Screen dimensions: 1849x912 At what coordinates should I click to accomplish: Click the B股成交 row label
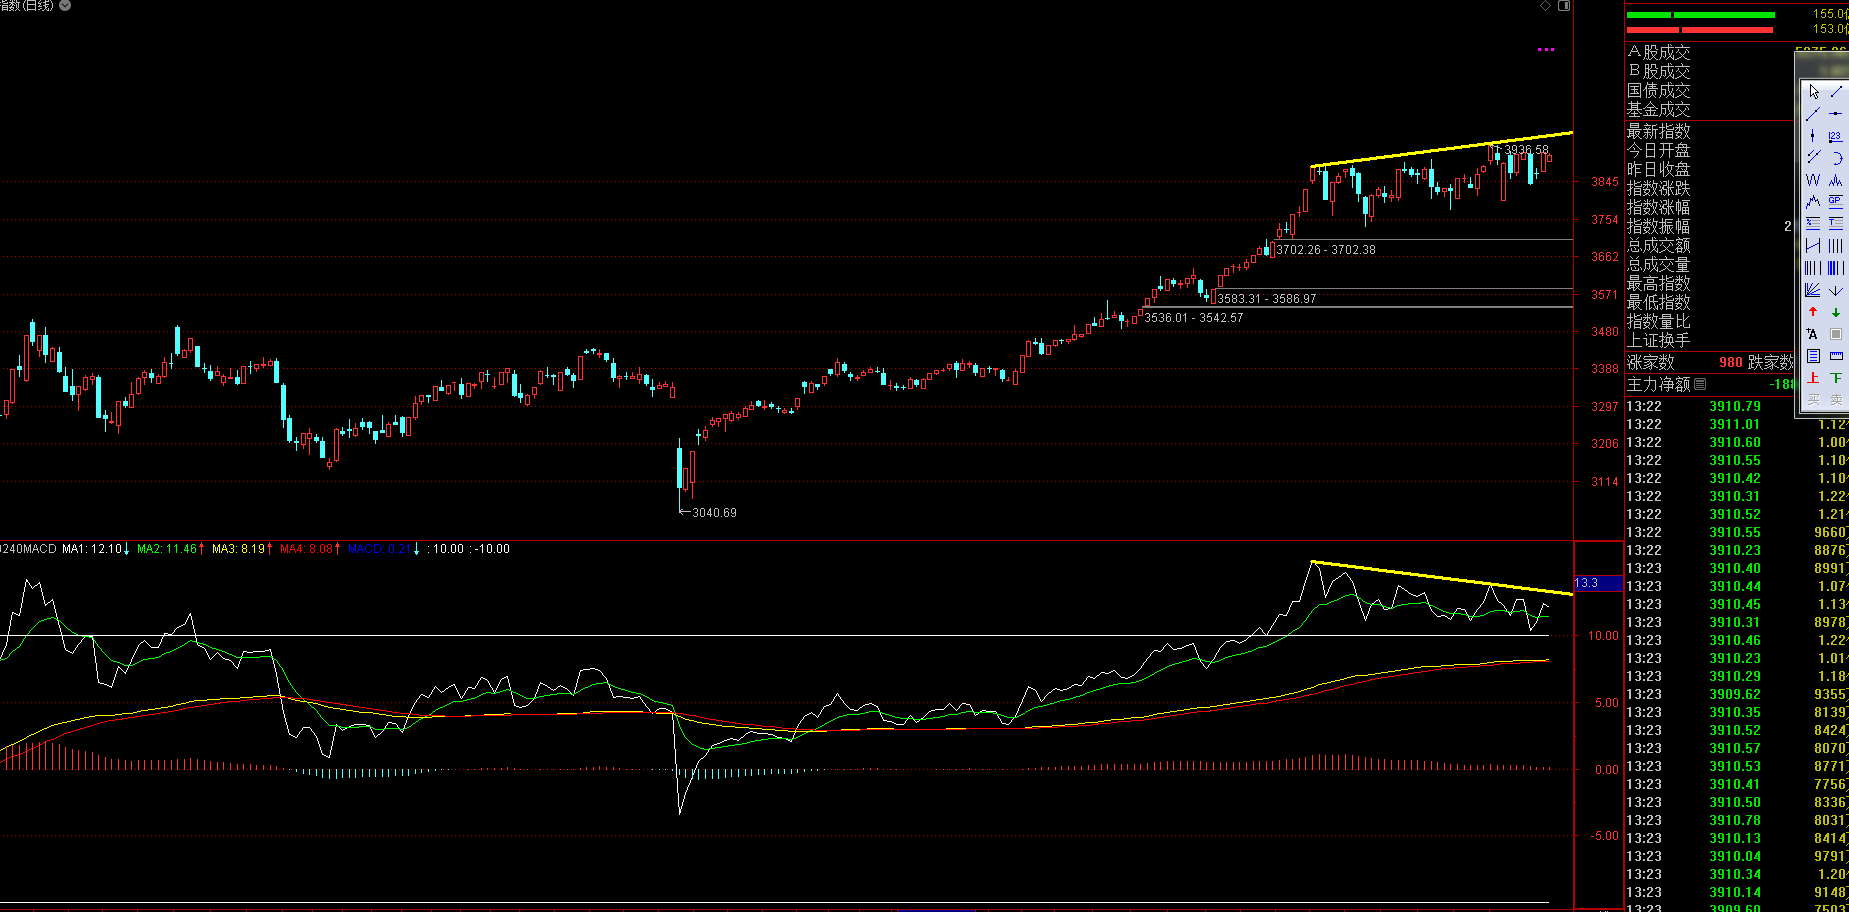pyautogui.click(x=1659, y=71)
